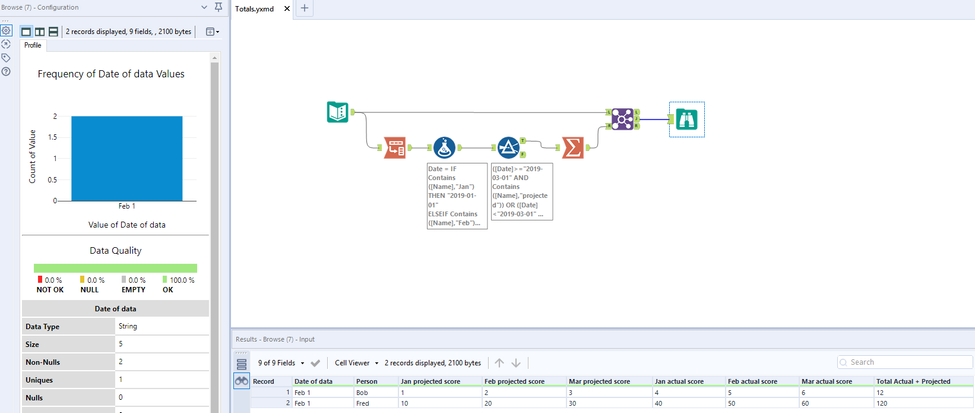Screen dimensions: 975x413
Task: Open the Help question mark icon
Action: tap(6, 72)
